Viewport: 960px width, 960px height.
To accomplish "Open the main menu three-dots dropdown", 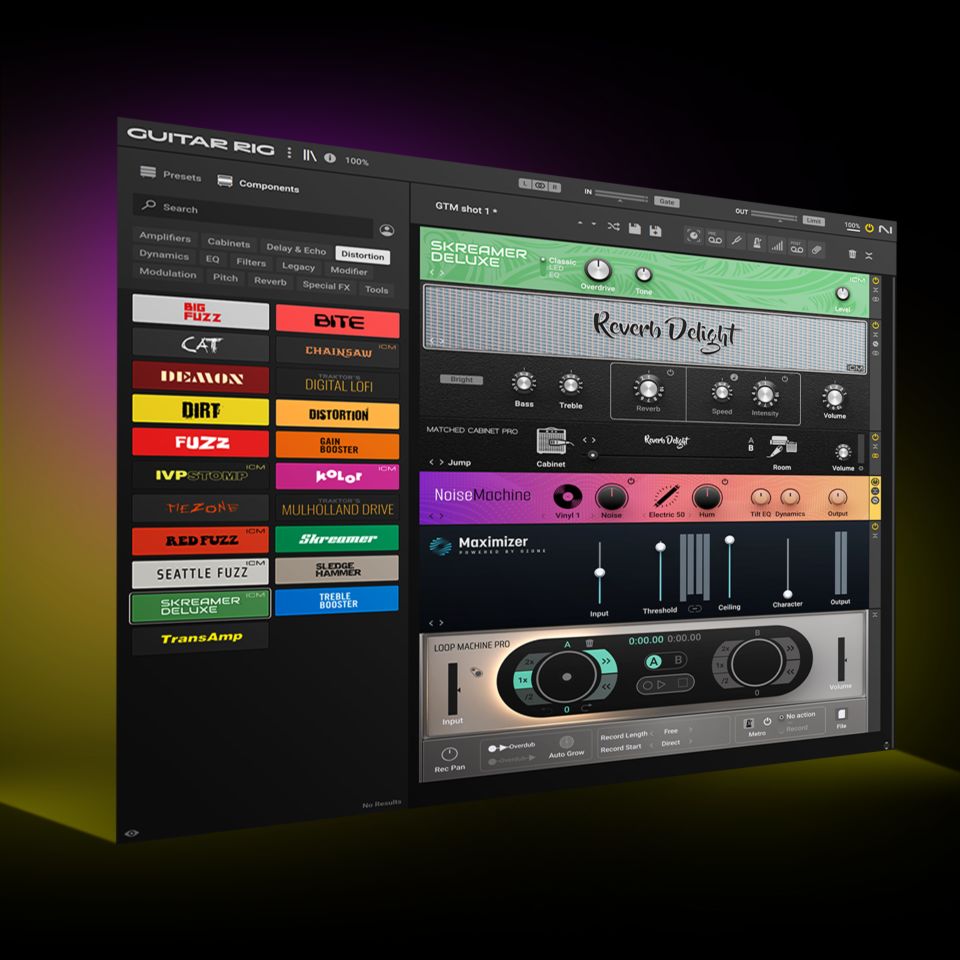I will tap(290, 153).
